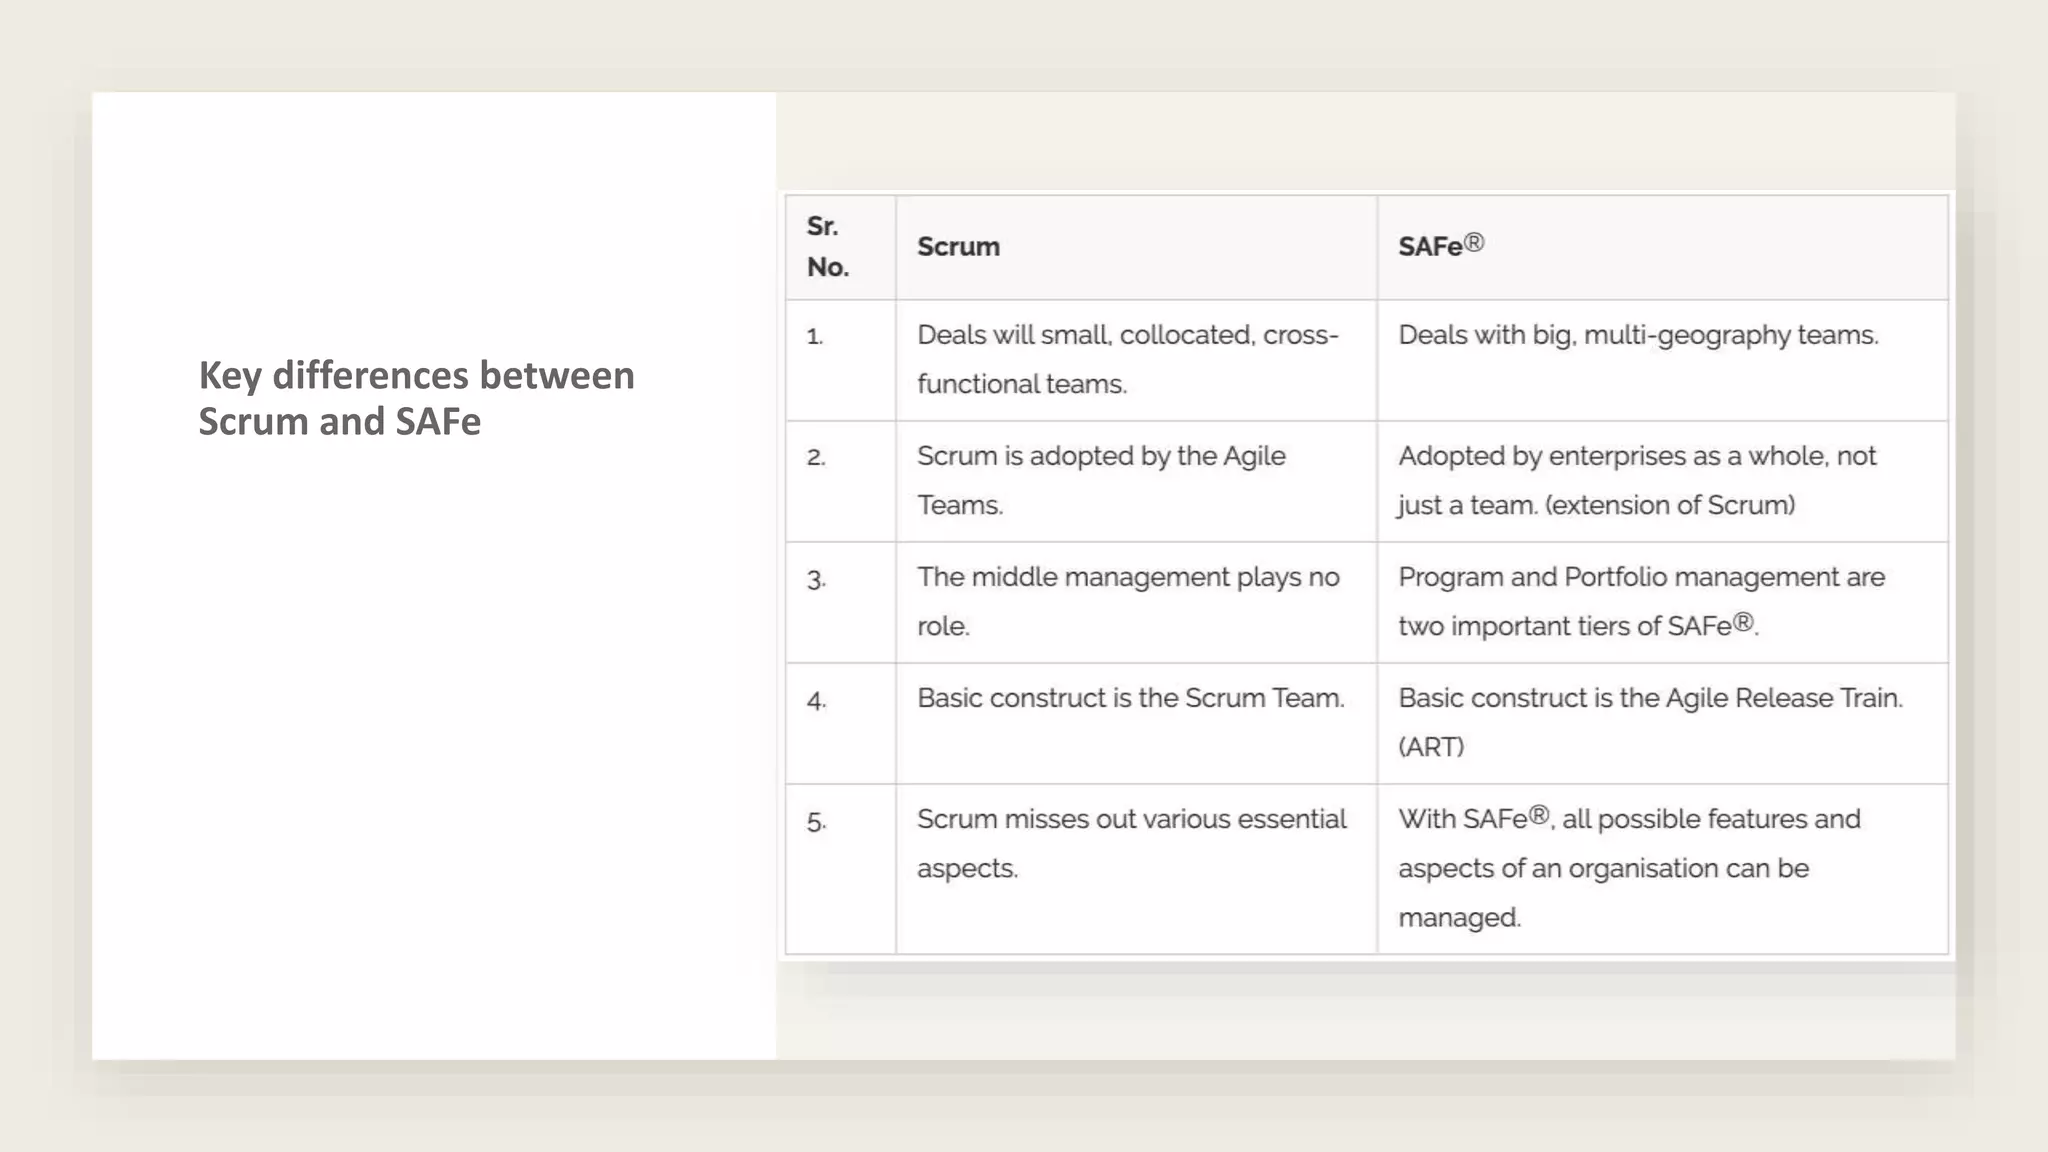The image size is (2048, 1152).
Task: Select row number 1 cell
Action: click(x=816, y=337)
